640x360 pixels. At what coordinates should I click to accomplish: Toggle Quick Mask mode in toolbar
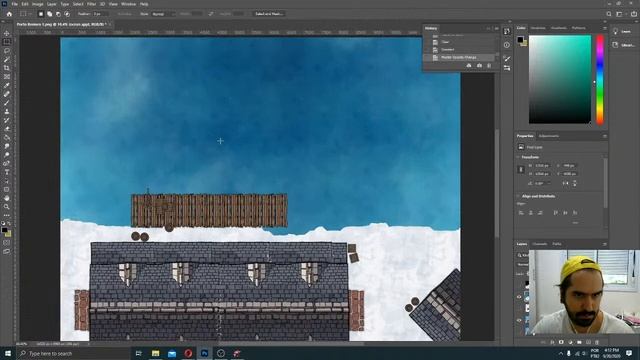pos(7,242)
